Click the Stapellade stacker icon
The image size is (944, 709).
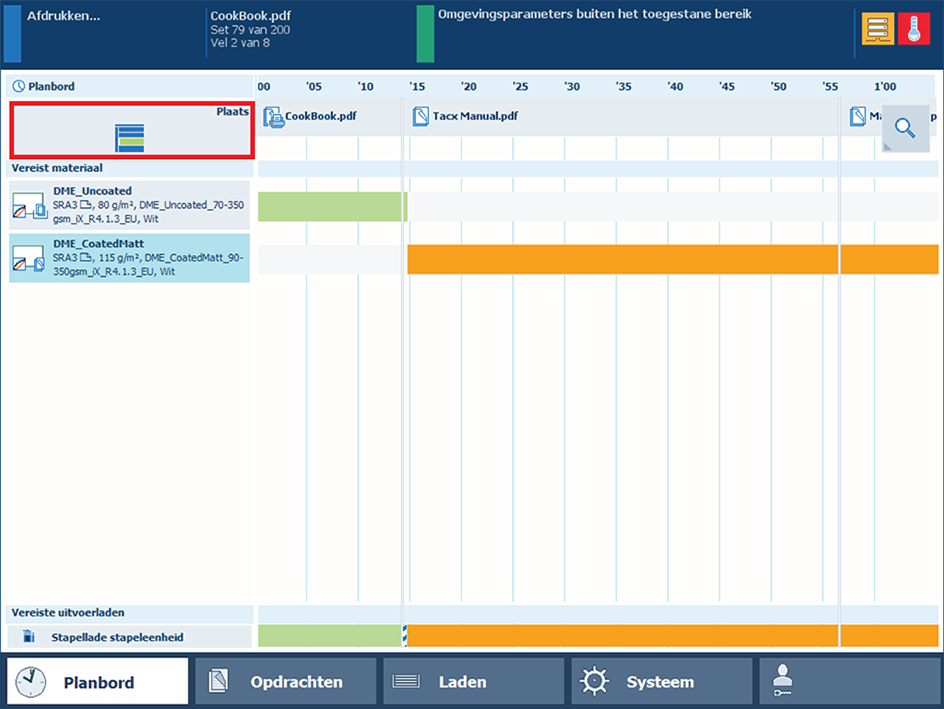point(28,636)
